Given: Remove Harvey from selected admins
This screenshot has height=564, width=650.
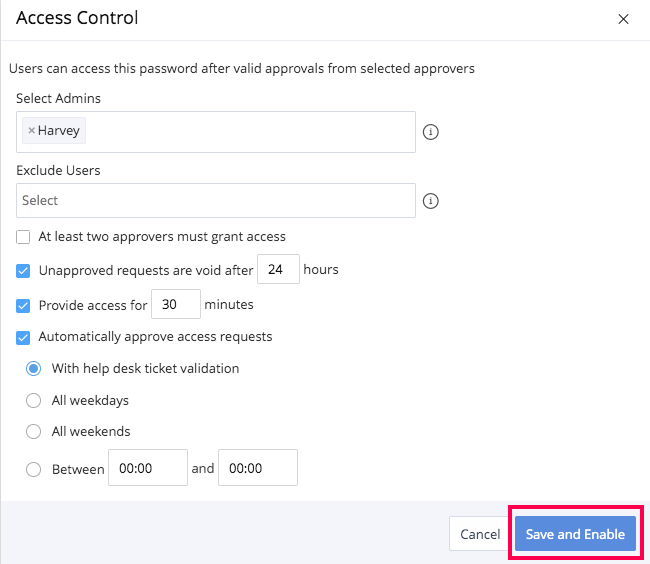Looking at the screenshot, I should [31, 131].
